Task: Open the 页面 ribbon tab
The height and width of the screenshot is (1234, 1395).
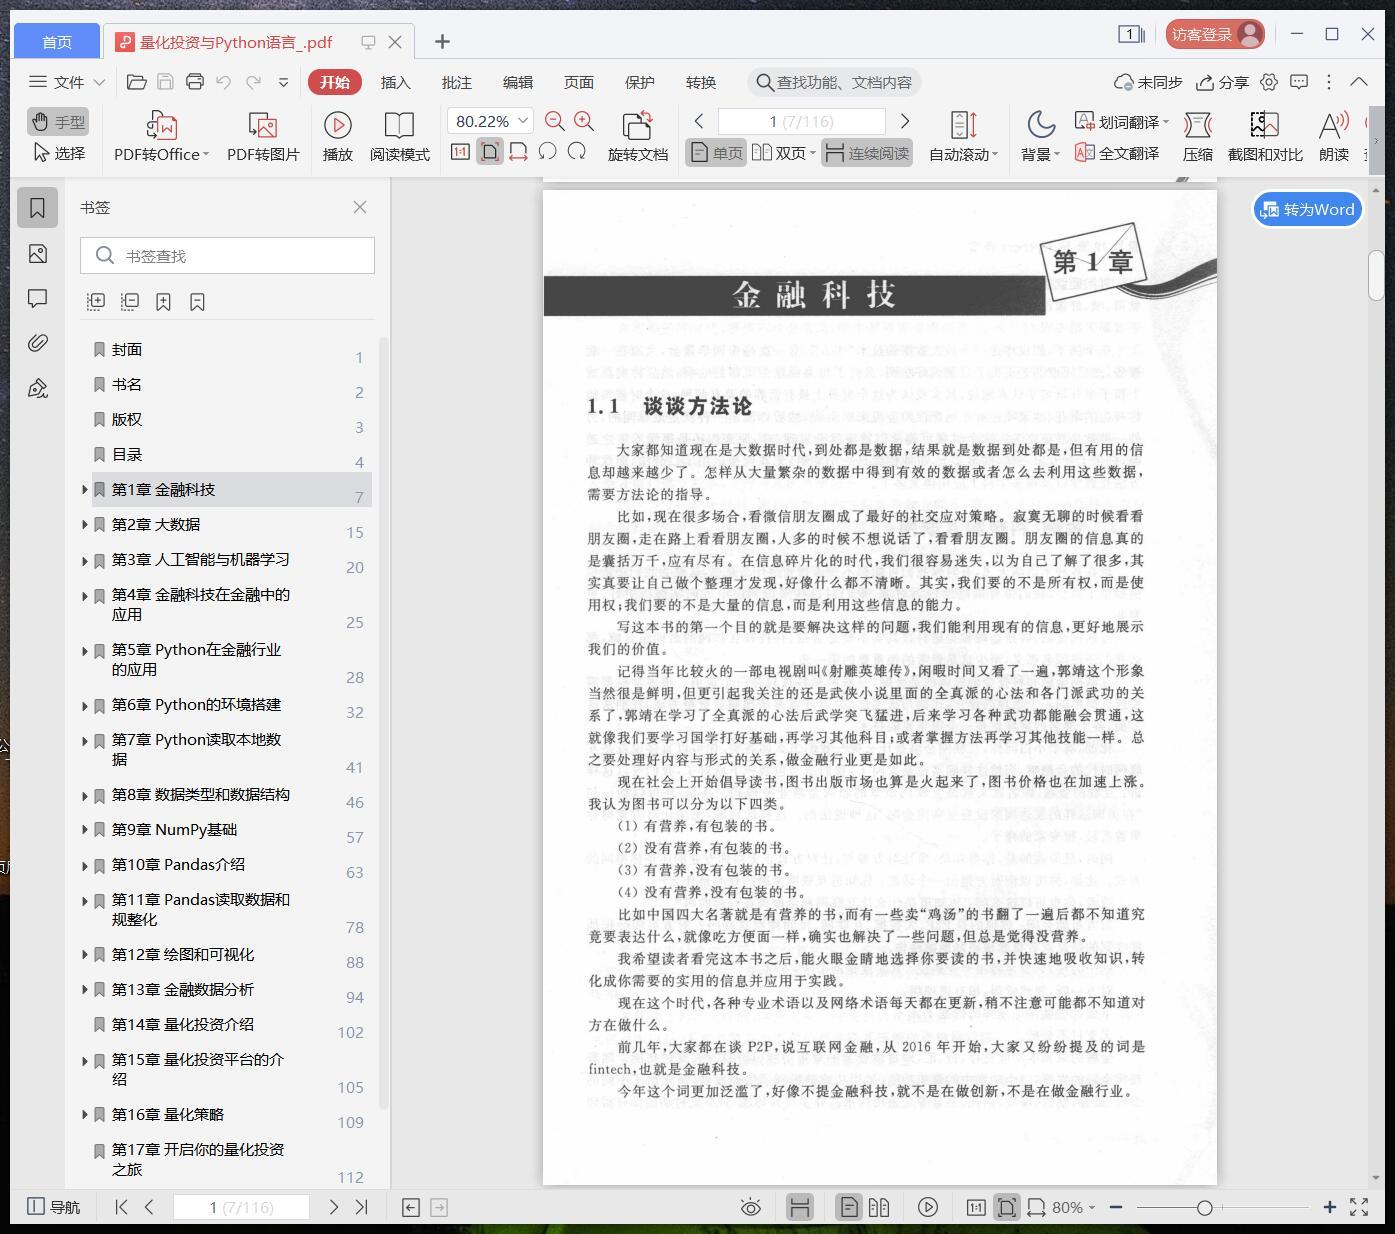Action: (x=579, y=82)
